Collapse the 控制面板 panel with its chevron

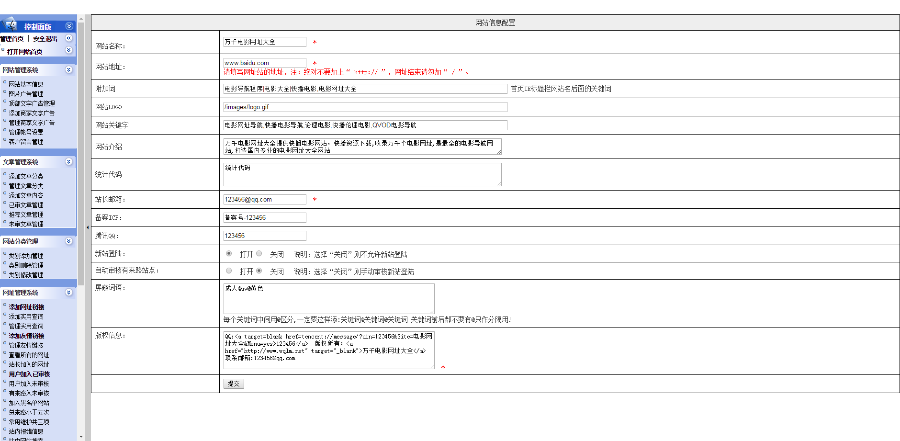[x=69, y=26]
